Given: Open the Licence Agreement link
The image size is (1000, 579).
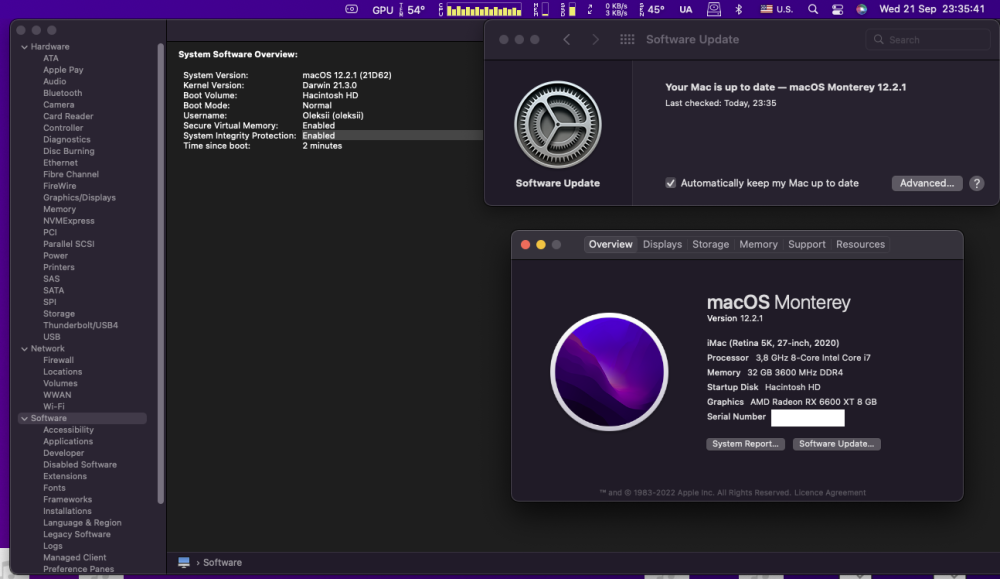Looking at the screenshot, I should (830, 492).
